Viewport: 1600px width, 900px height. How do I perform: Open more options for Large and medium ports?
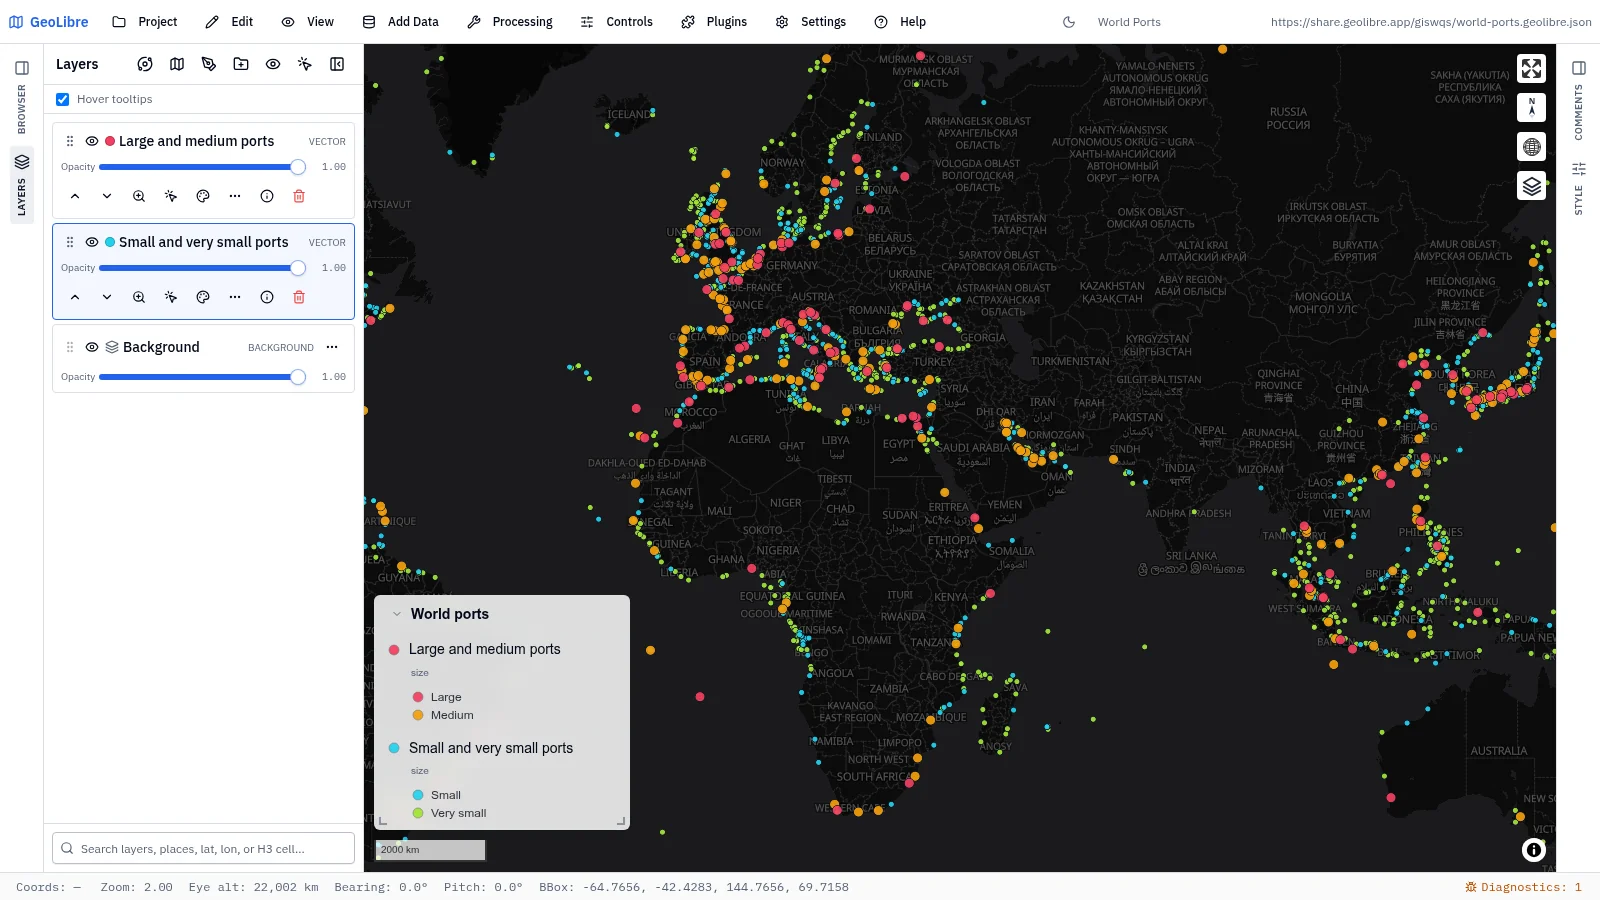pyautogui.click(x=235, y=196)
